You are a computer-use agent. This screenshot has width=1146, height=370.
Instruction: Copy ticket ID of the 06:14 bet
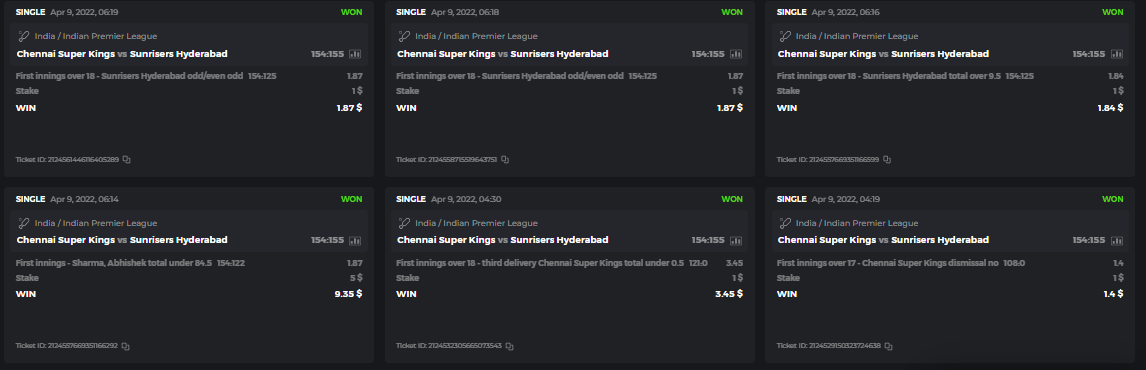126,346
